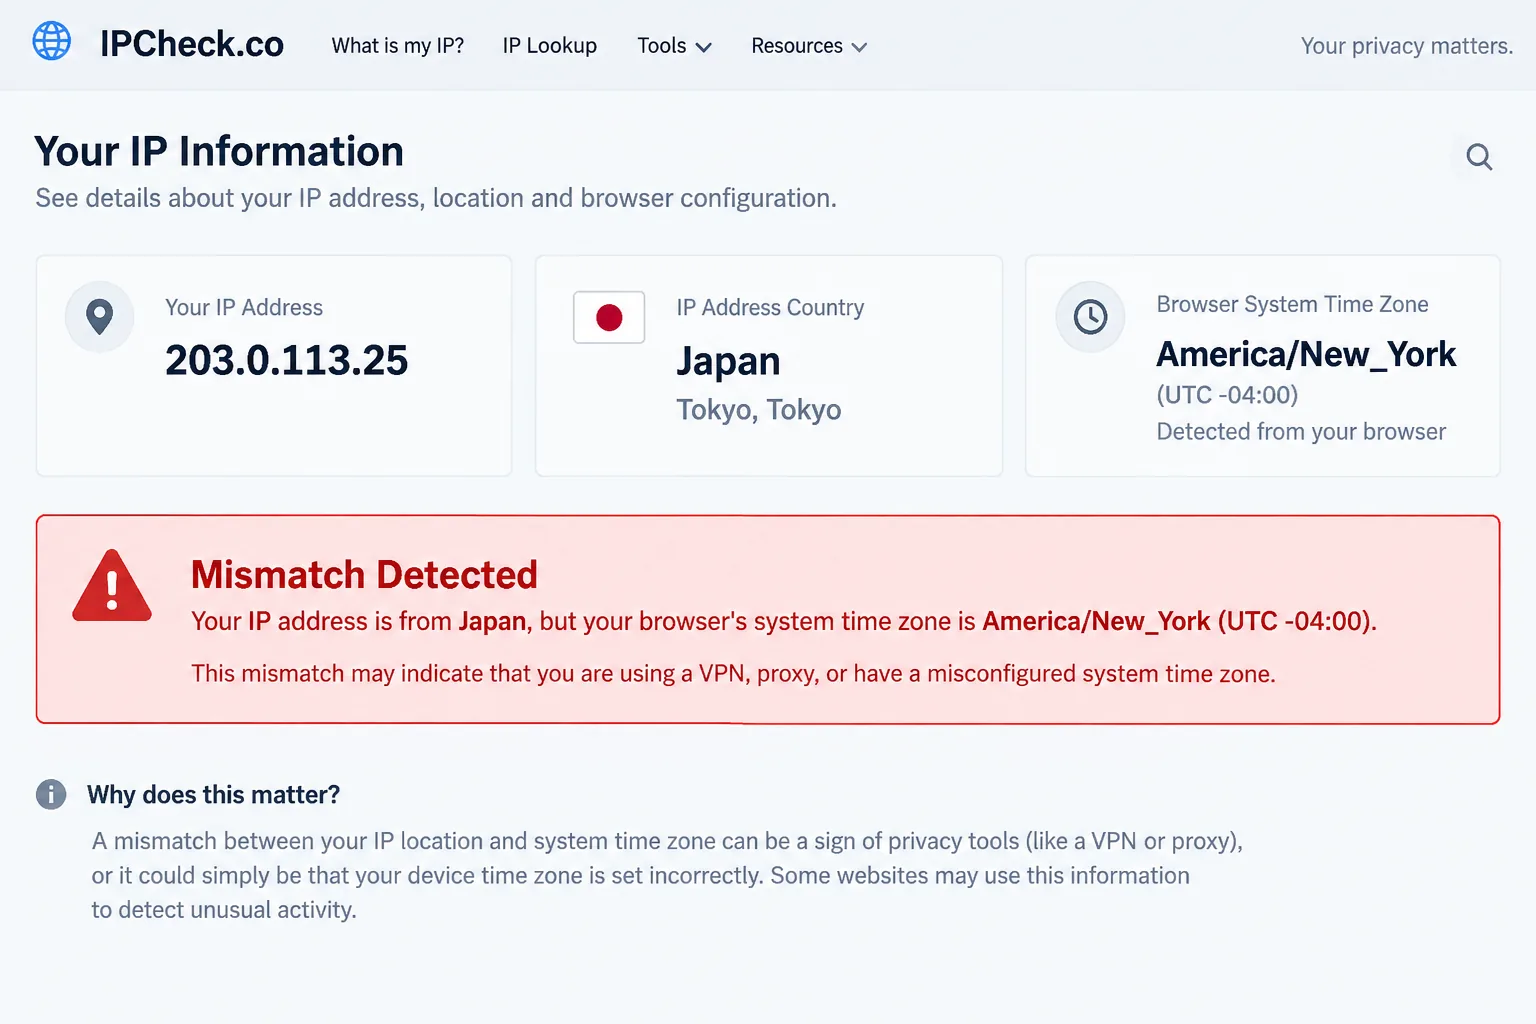1536x1024 pixels.
Task: Open the What is my IP? page
Action: [x=398, y=46]
